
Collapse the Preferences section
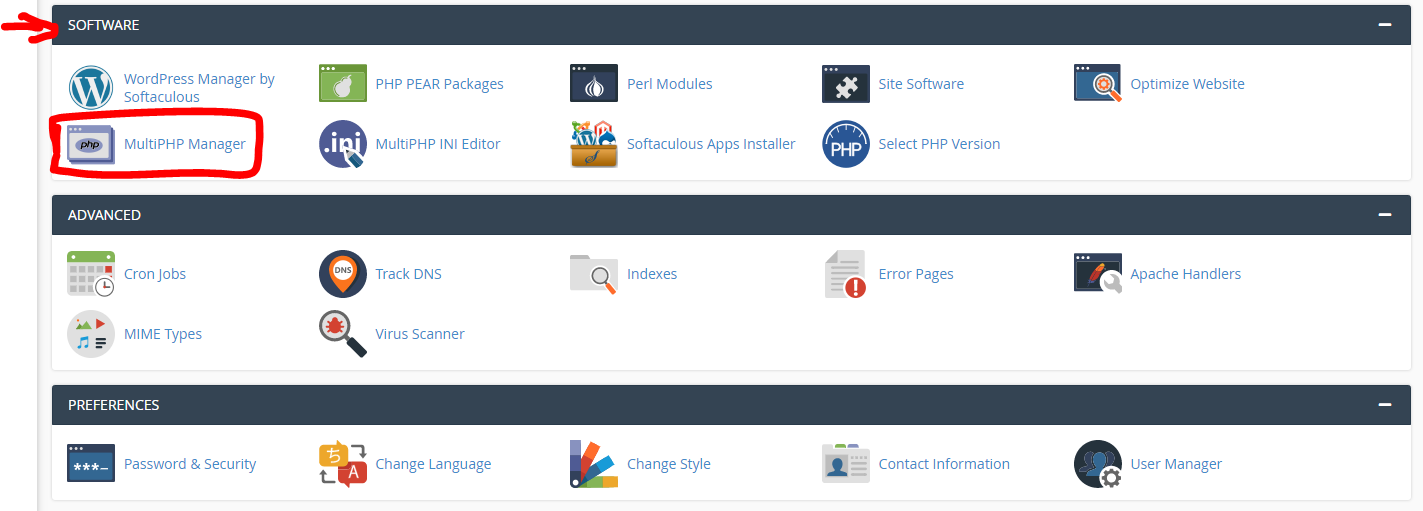click(x=1385, y=405)
